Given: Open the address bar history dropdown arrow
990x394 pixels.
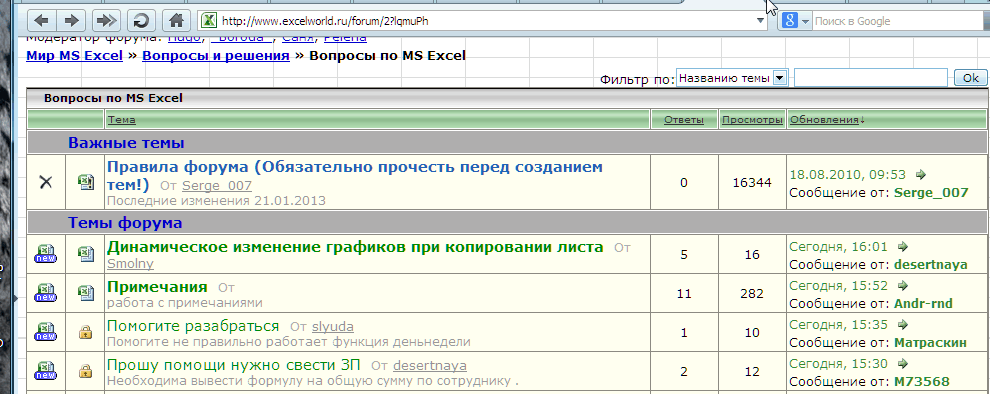Looking at the screenshot, I should pos(761,21).
